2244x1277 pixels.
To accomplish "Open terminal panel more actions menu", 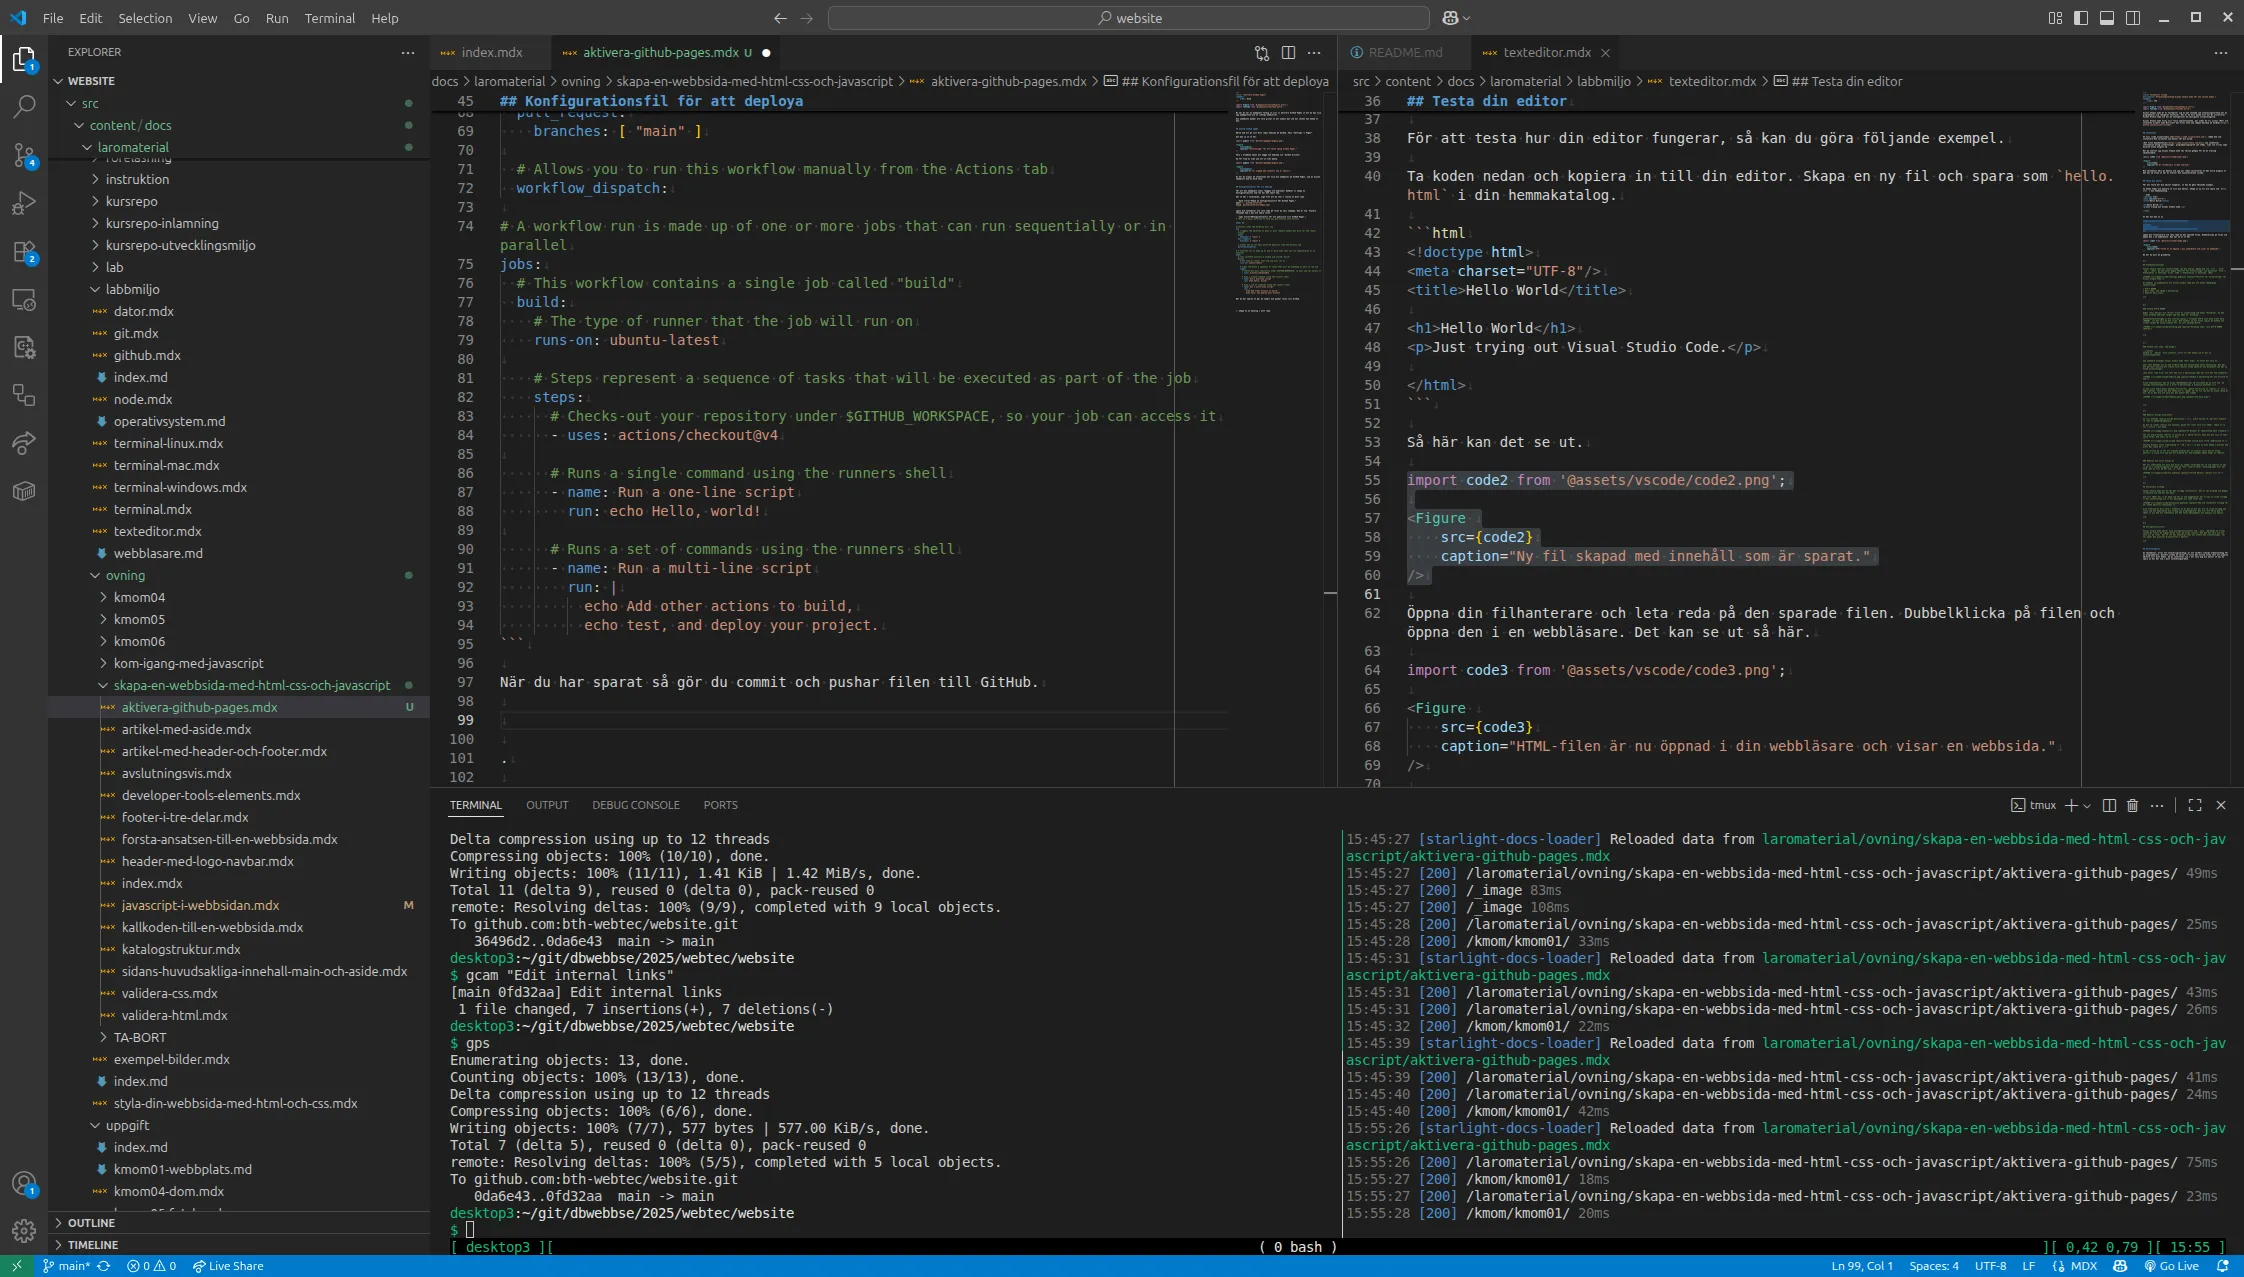I will 2157,805.
